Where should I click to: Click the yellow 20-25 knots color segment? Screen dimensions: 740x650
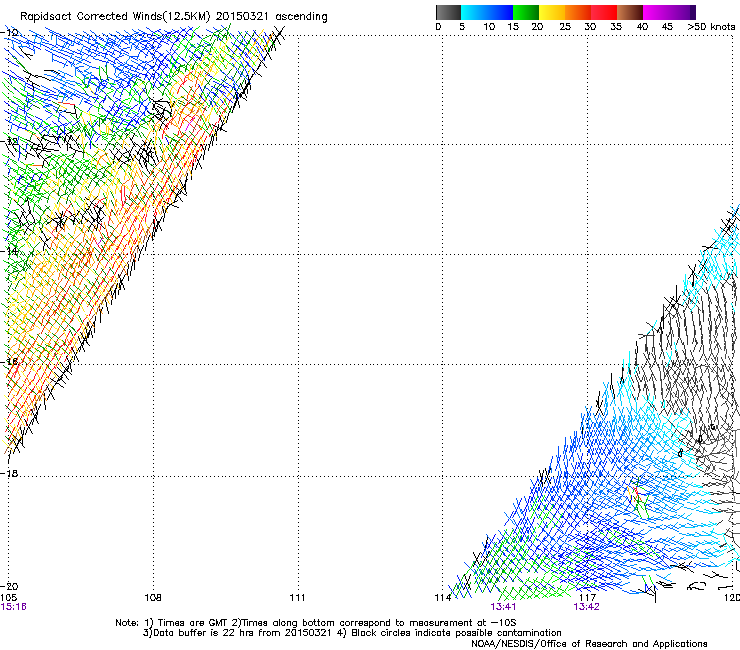(552, 12)
